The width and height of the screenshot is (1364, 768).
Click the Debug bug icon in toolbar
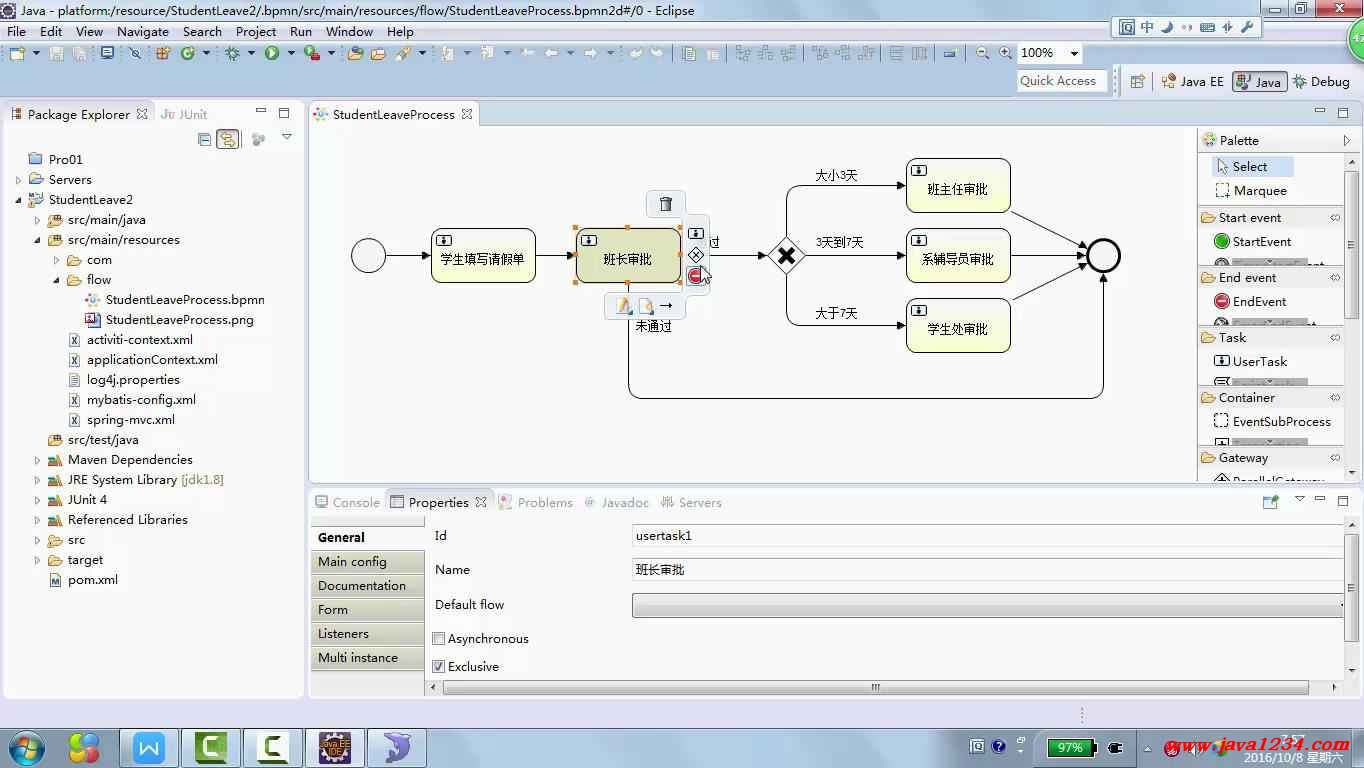pos(232,53)
